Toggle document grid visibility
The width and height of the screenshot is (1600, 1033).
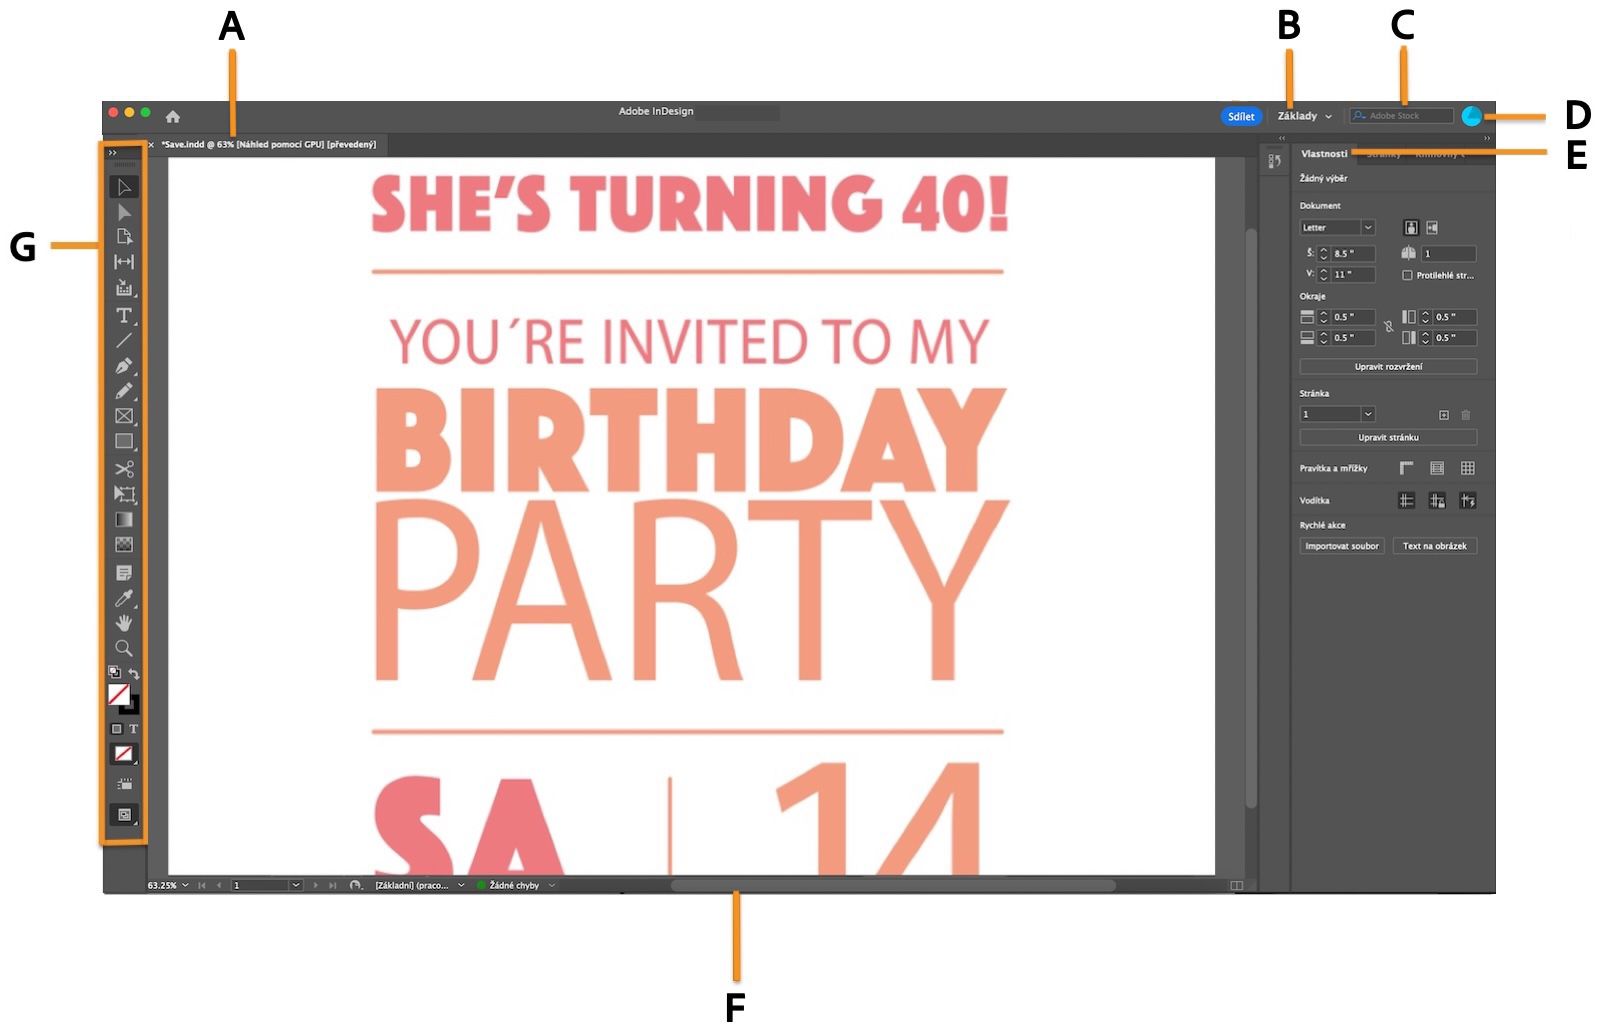pos(1467,468)
